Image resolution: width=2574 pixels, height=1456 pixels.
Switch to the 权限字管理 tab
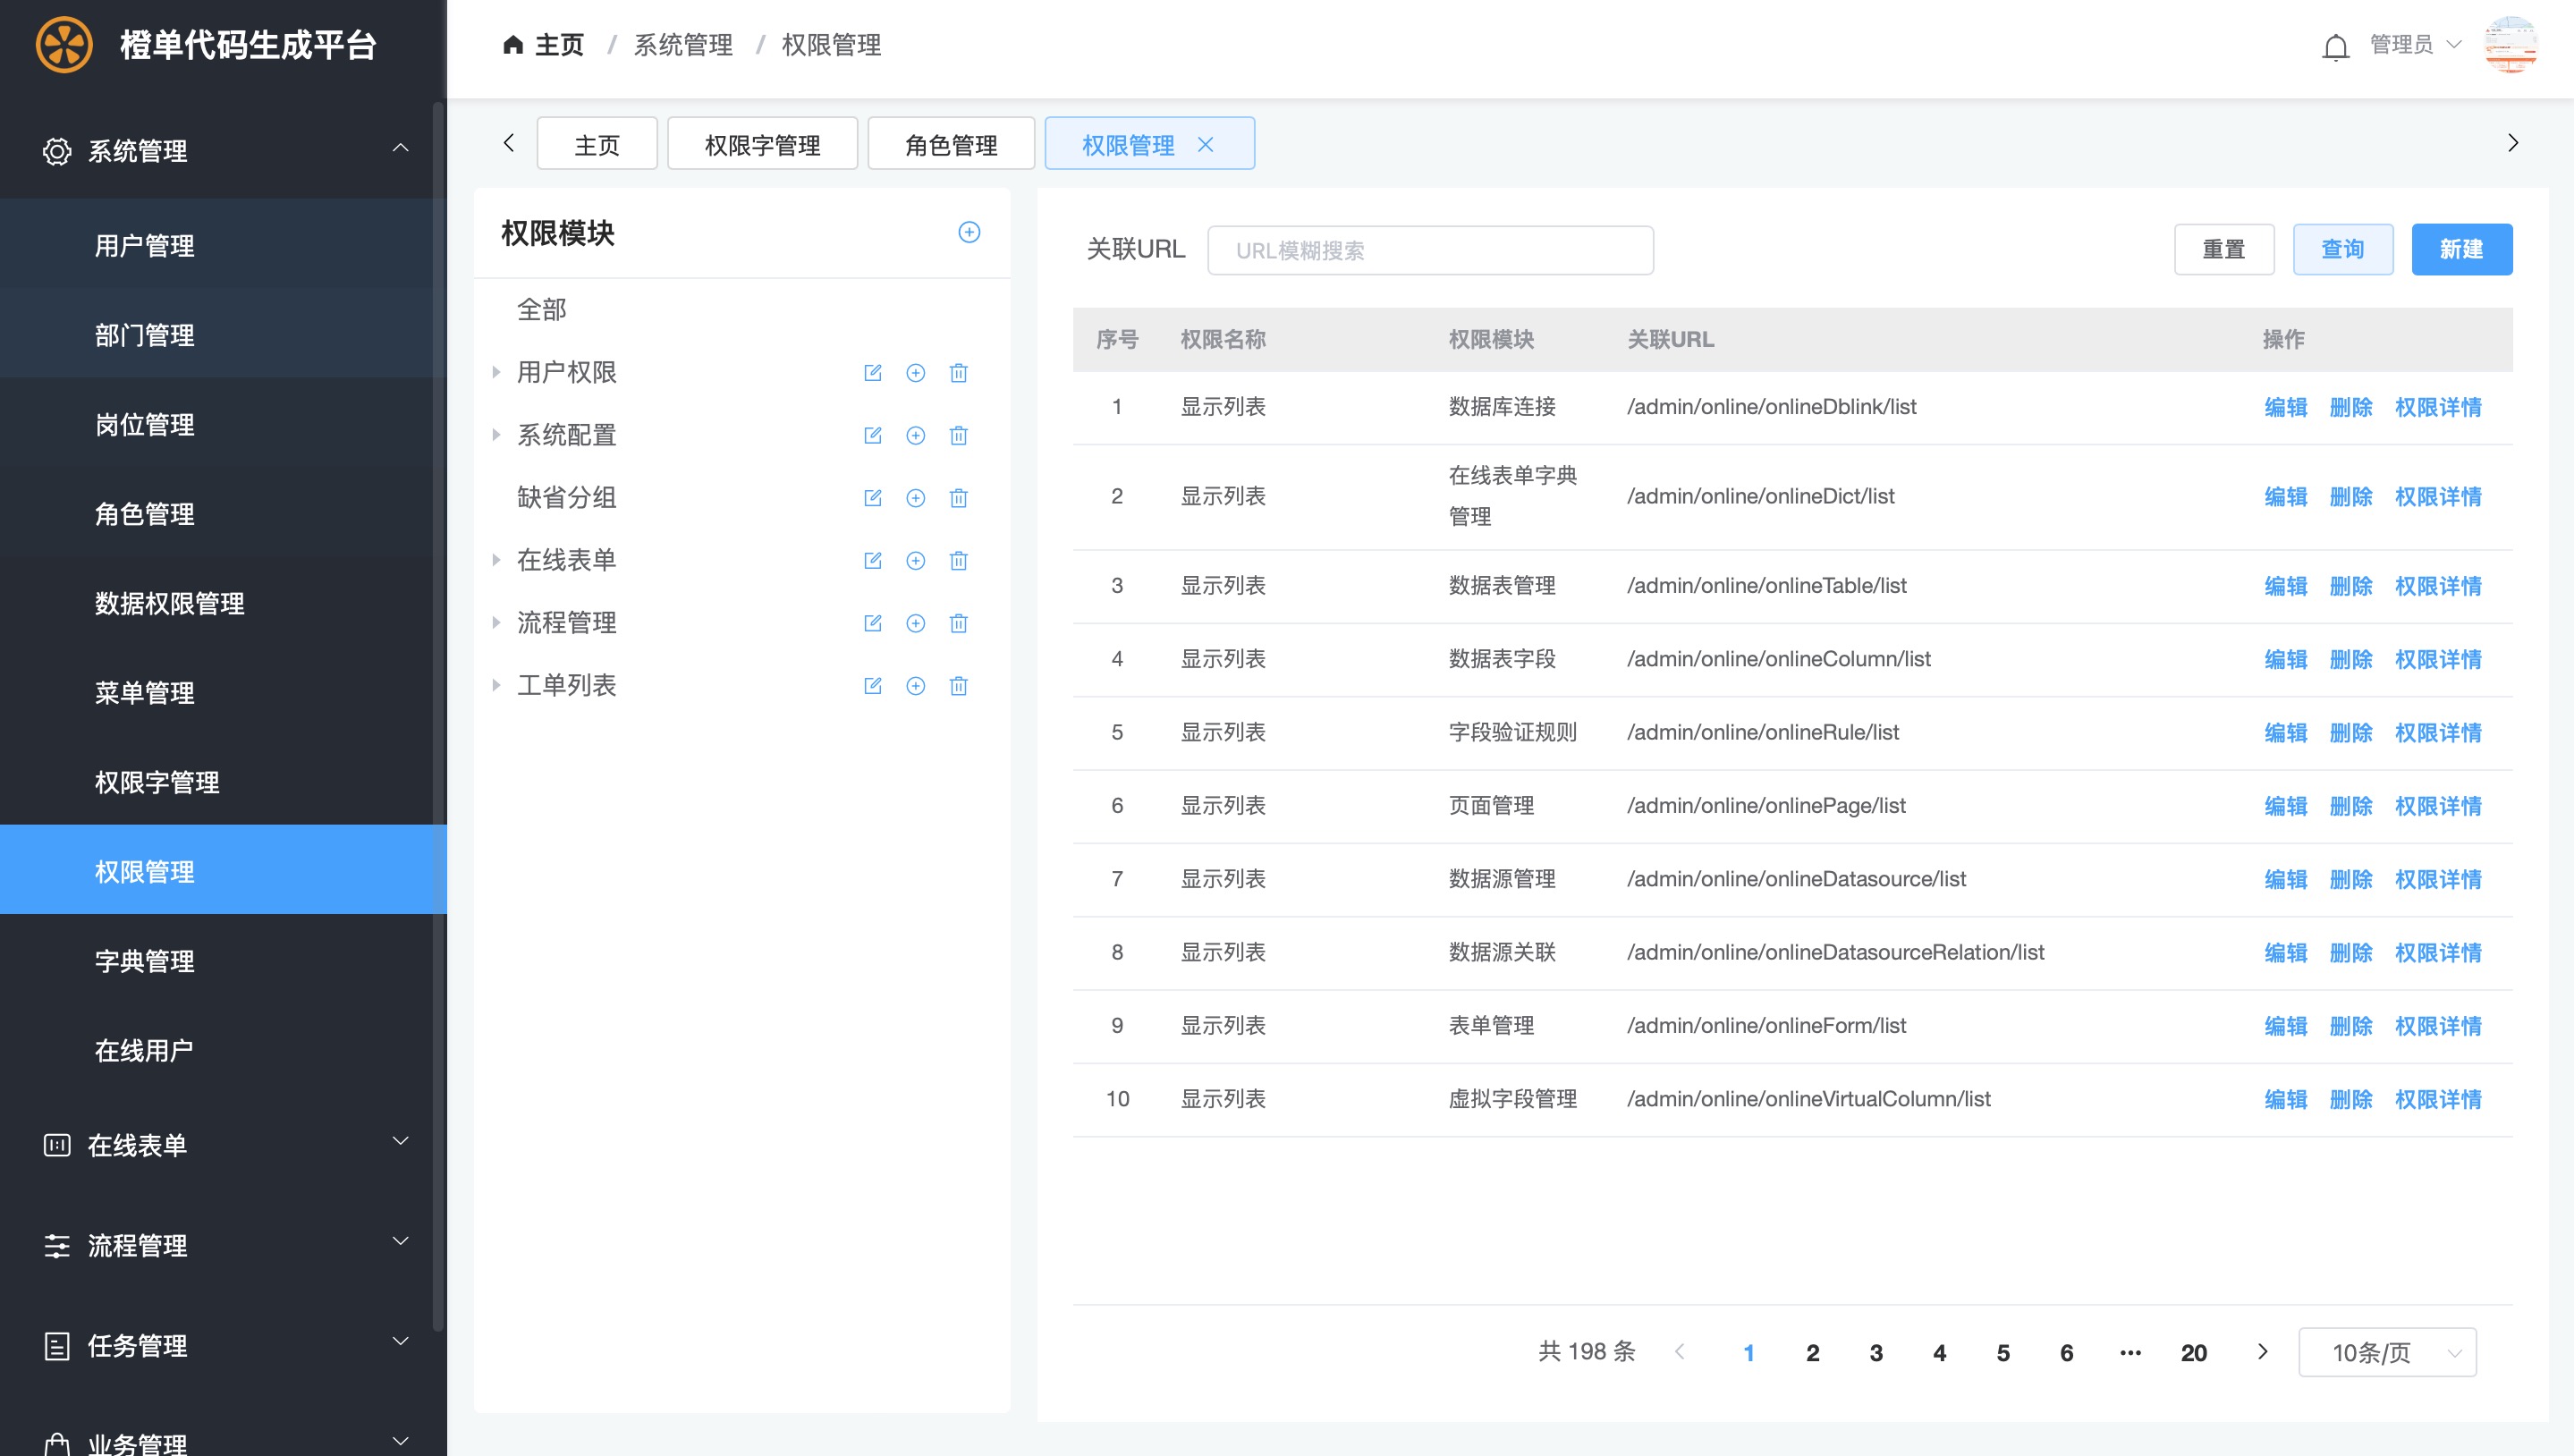click(x=762, y=144)
